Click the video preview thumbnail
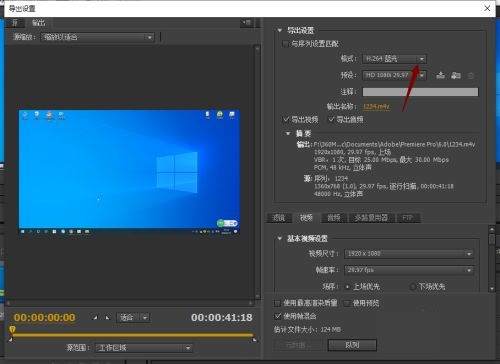This screenshot has width=500, height=364. (129, 173)
